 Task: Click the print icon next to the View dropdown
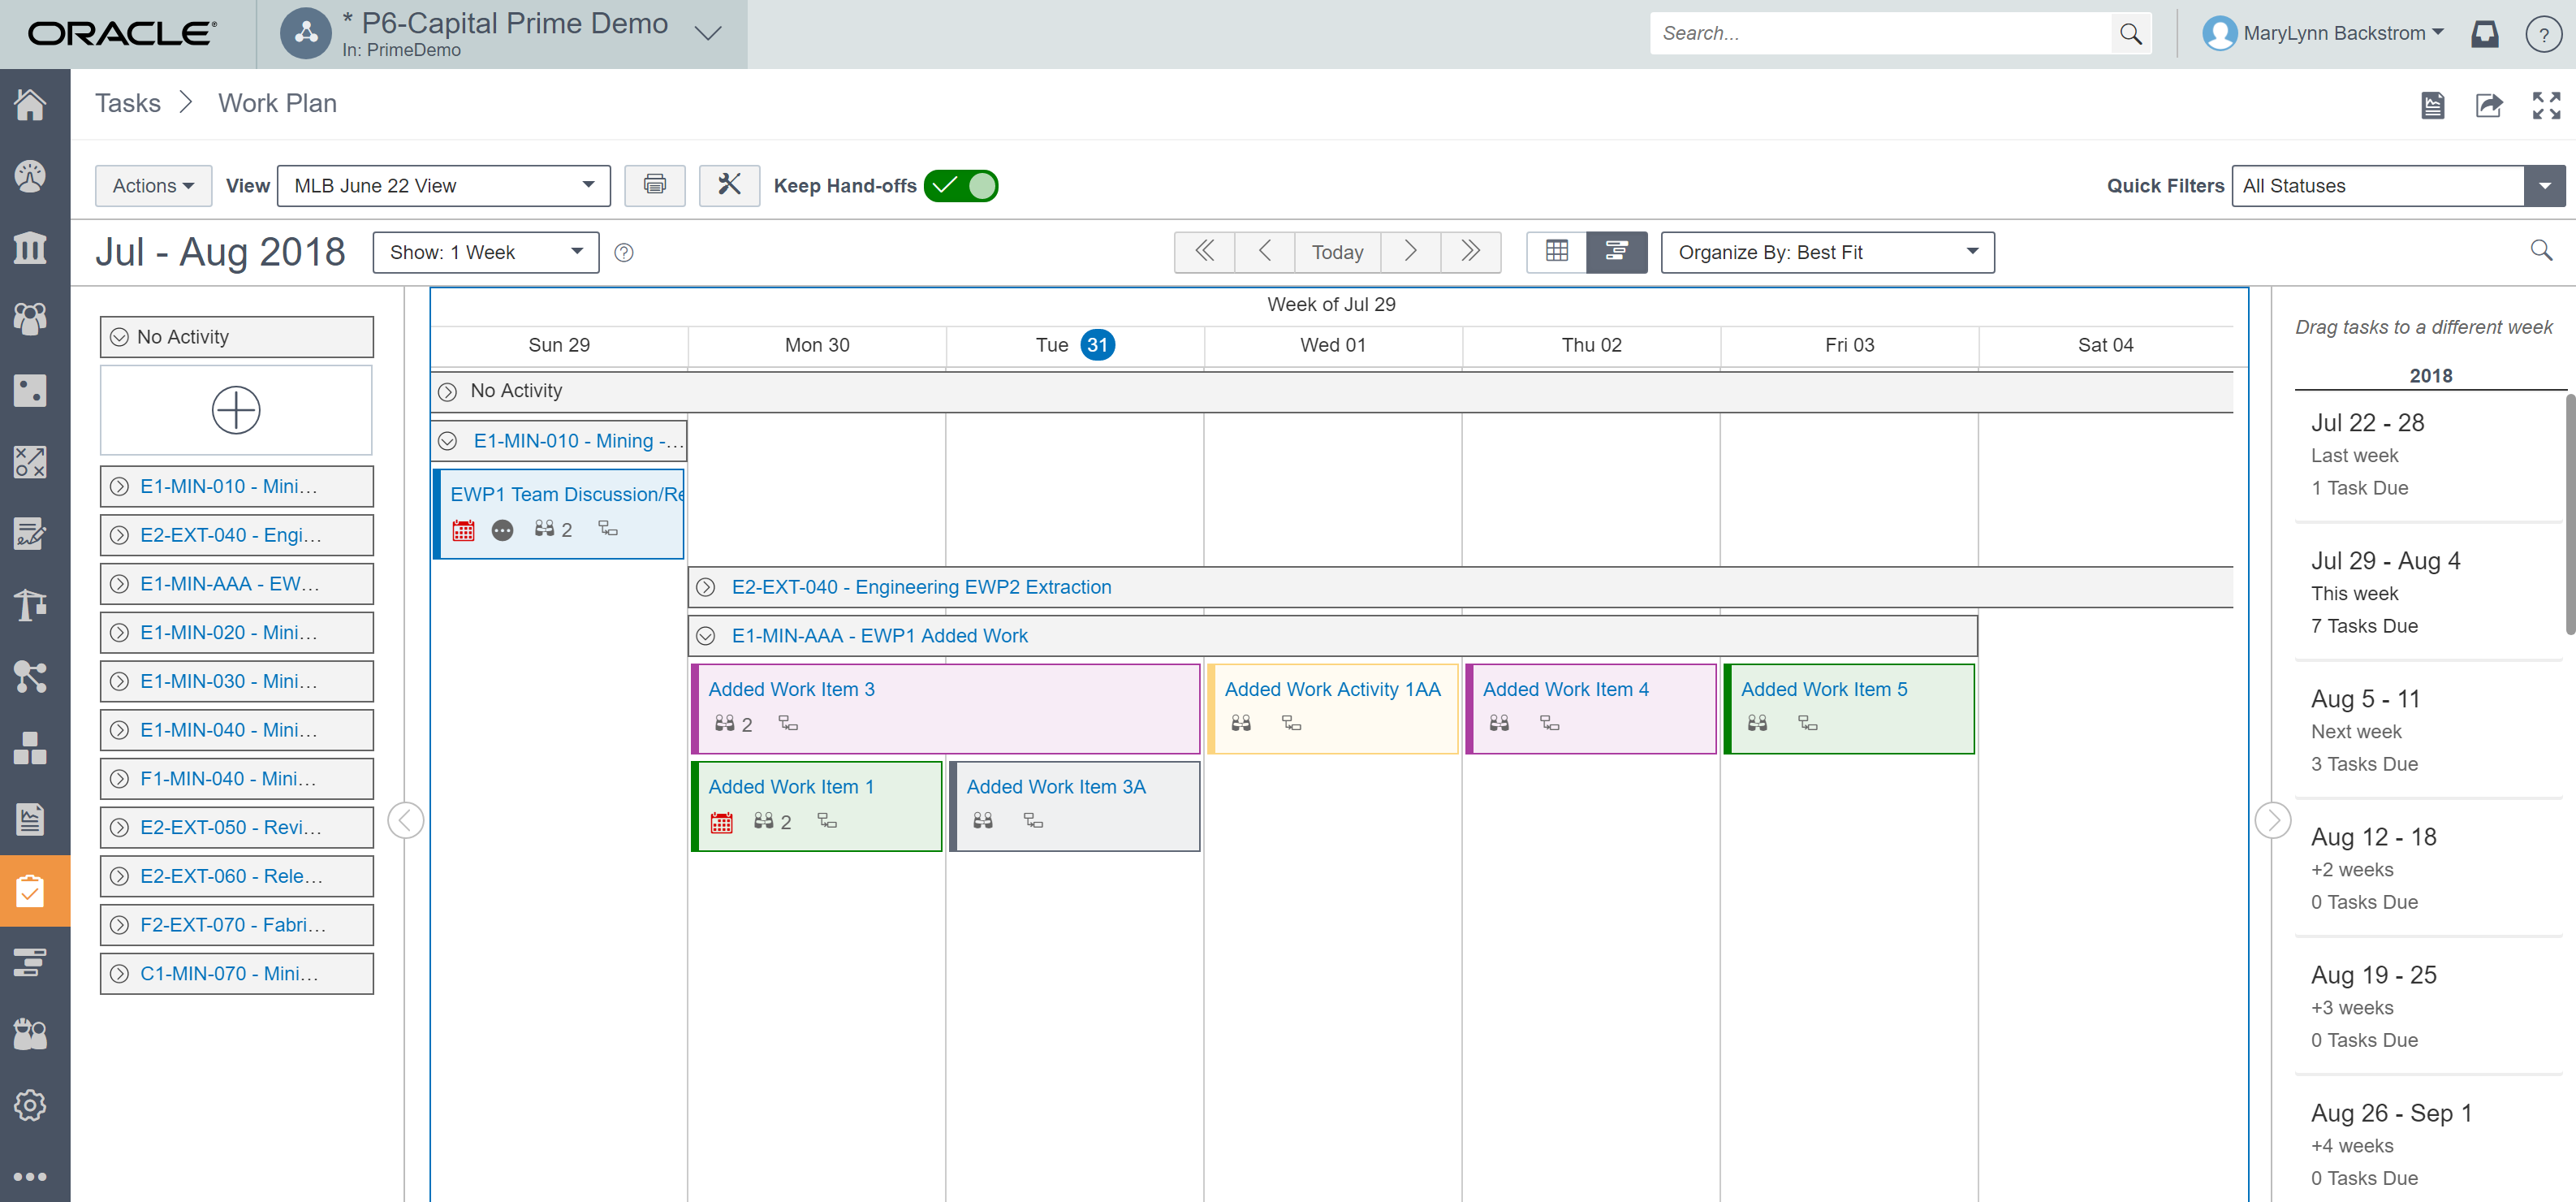point(655,185)
